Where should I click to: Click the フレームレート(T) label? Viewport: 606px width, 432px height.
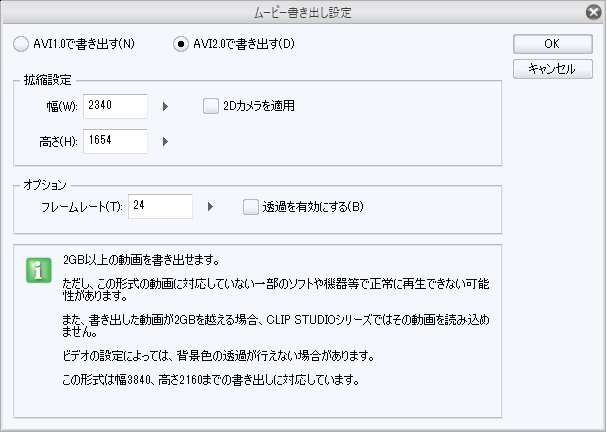[x=82, y=206]
